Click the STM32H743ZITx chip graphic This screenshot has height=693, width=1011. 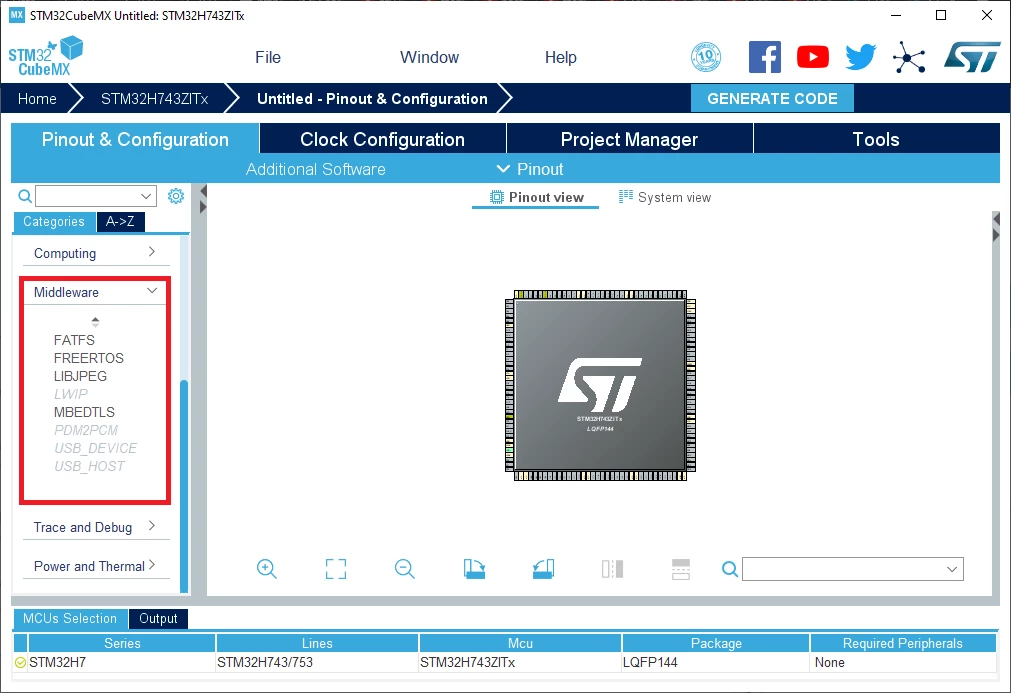600,385
